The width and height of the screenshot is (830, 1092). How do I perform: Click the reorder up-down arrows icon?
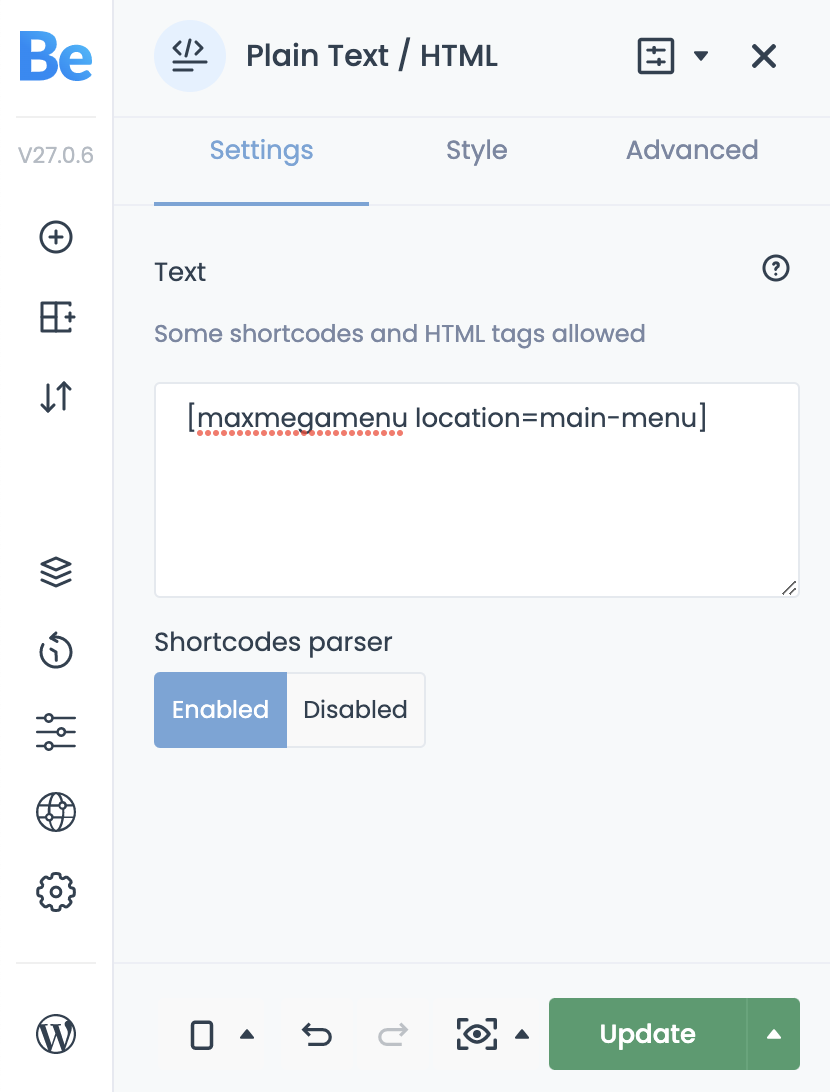coord(56,397)
